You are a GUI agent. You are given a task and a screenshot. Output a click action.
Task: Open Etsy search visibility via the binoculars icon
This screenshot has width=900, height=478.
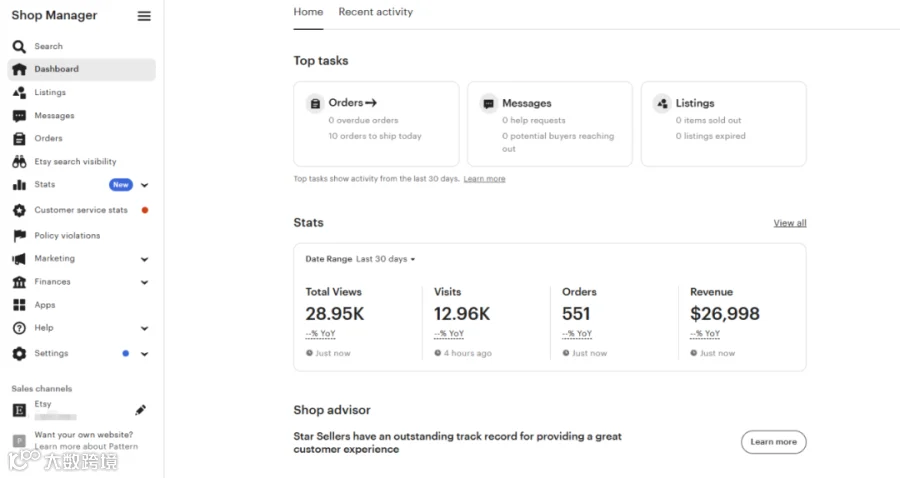[19, 162]
